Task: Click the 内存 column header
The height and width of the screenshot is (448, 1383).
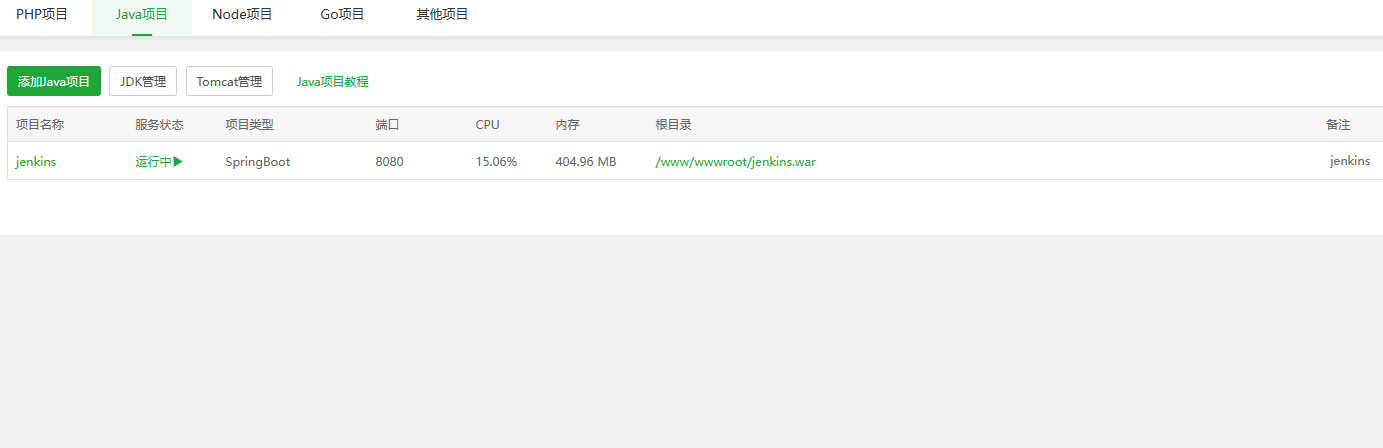Action: (567, 125)
